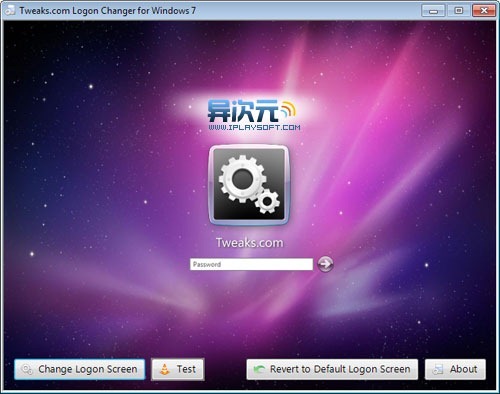Open the About dialog
The image size is (500, 394).
point(455,369)
